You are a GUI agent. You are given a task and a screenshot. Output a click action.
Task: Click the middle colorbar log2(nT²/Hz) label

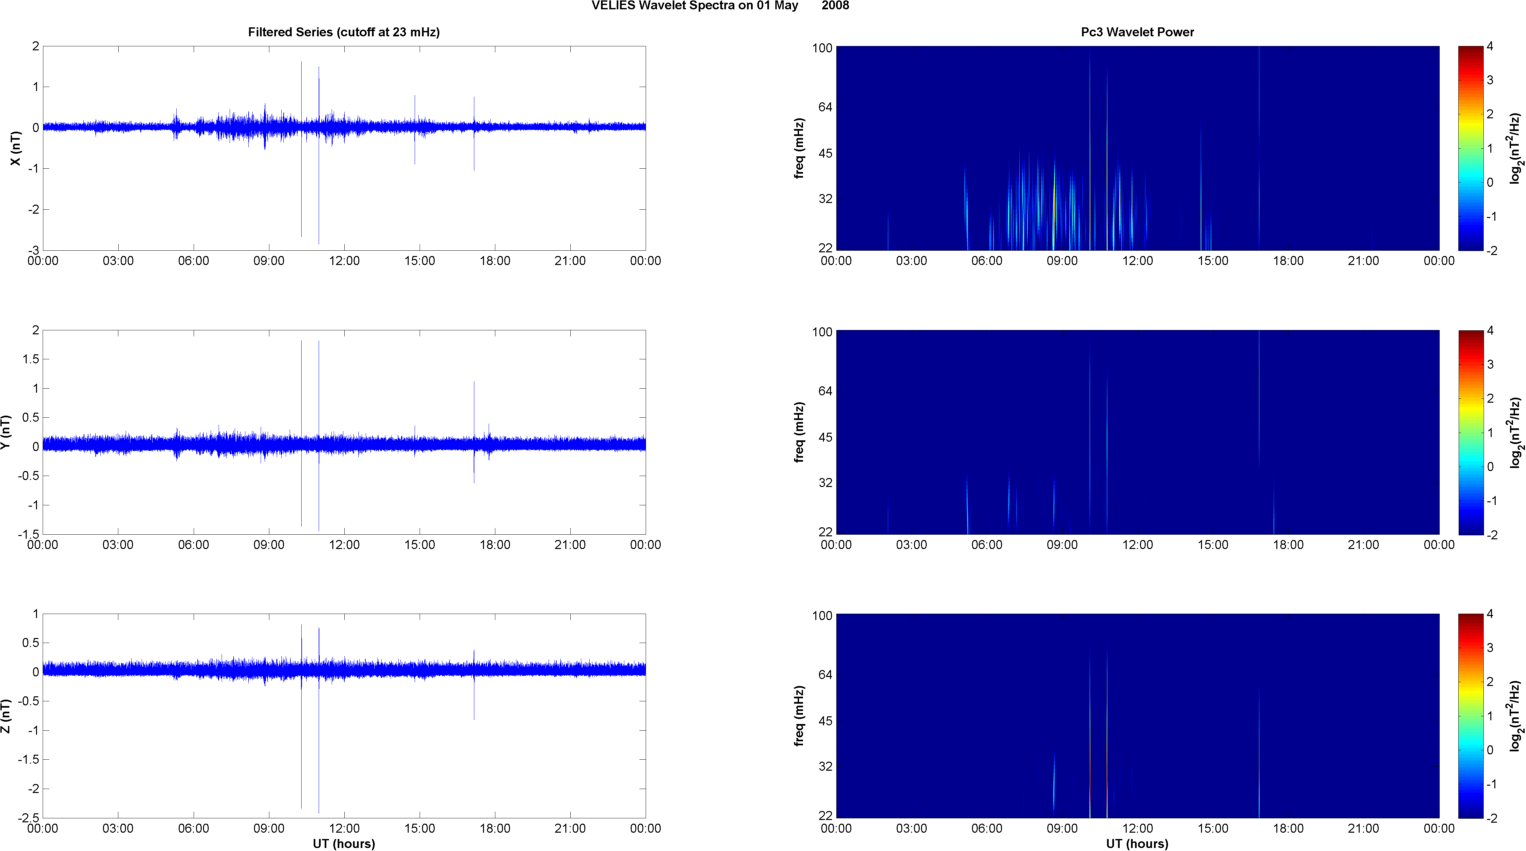pos(1516,432)
